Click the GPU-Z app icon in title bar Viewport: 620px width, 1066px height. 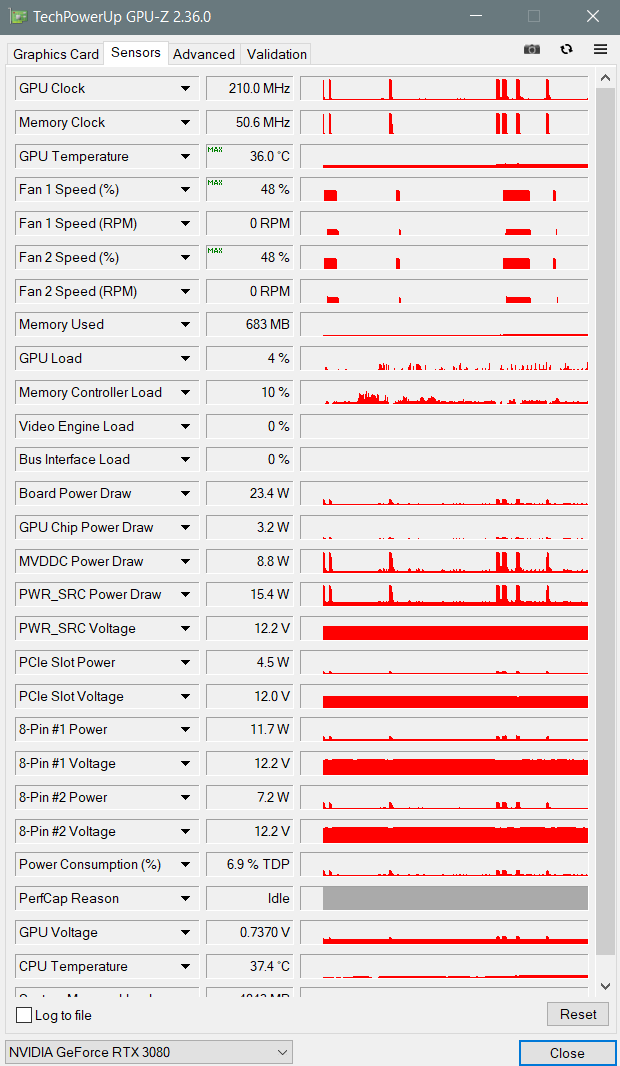(x=18, y=16)
